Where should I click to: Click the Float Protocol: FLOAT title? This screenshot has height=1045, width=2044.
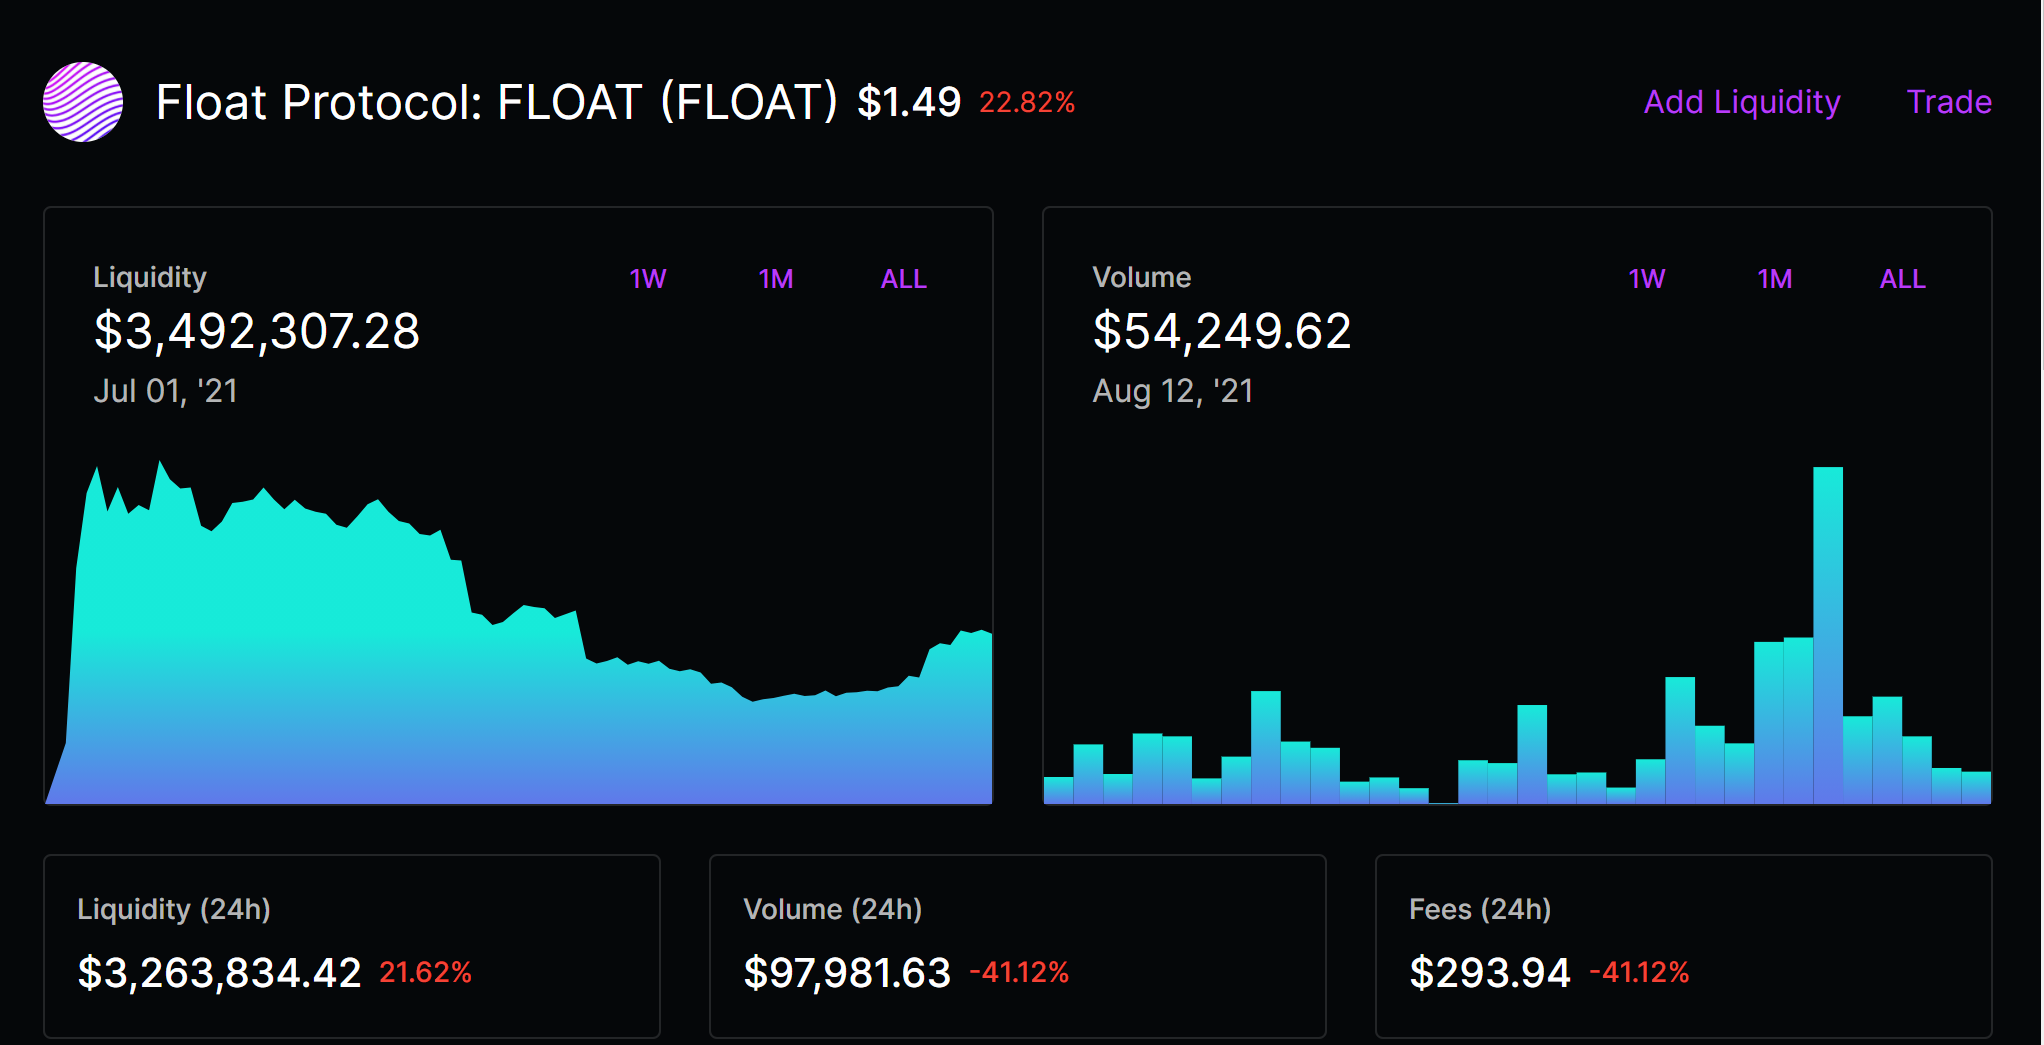point(497,102)
